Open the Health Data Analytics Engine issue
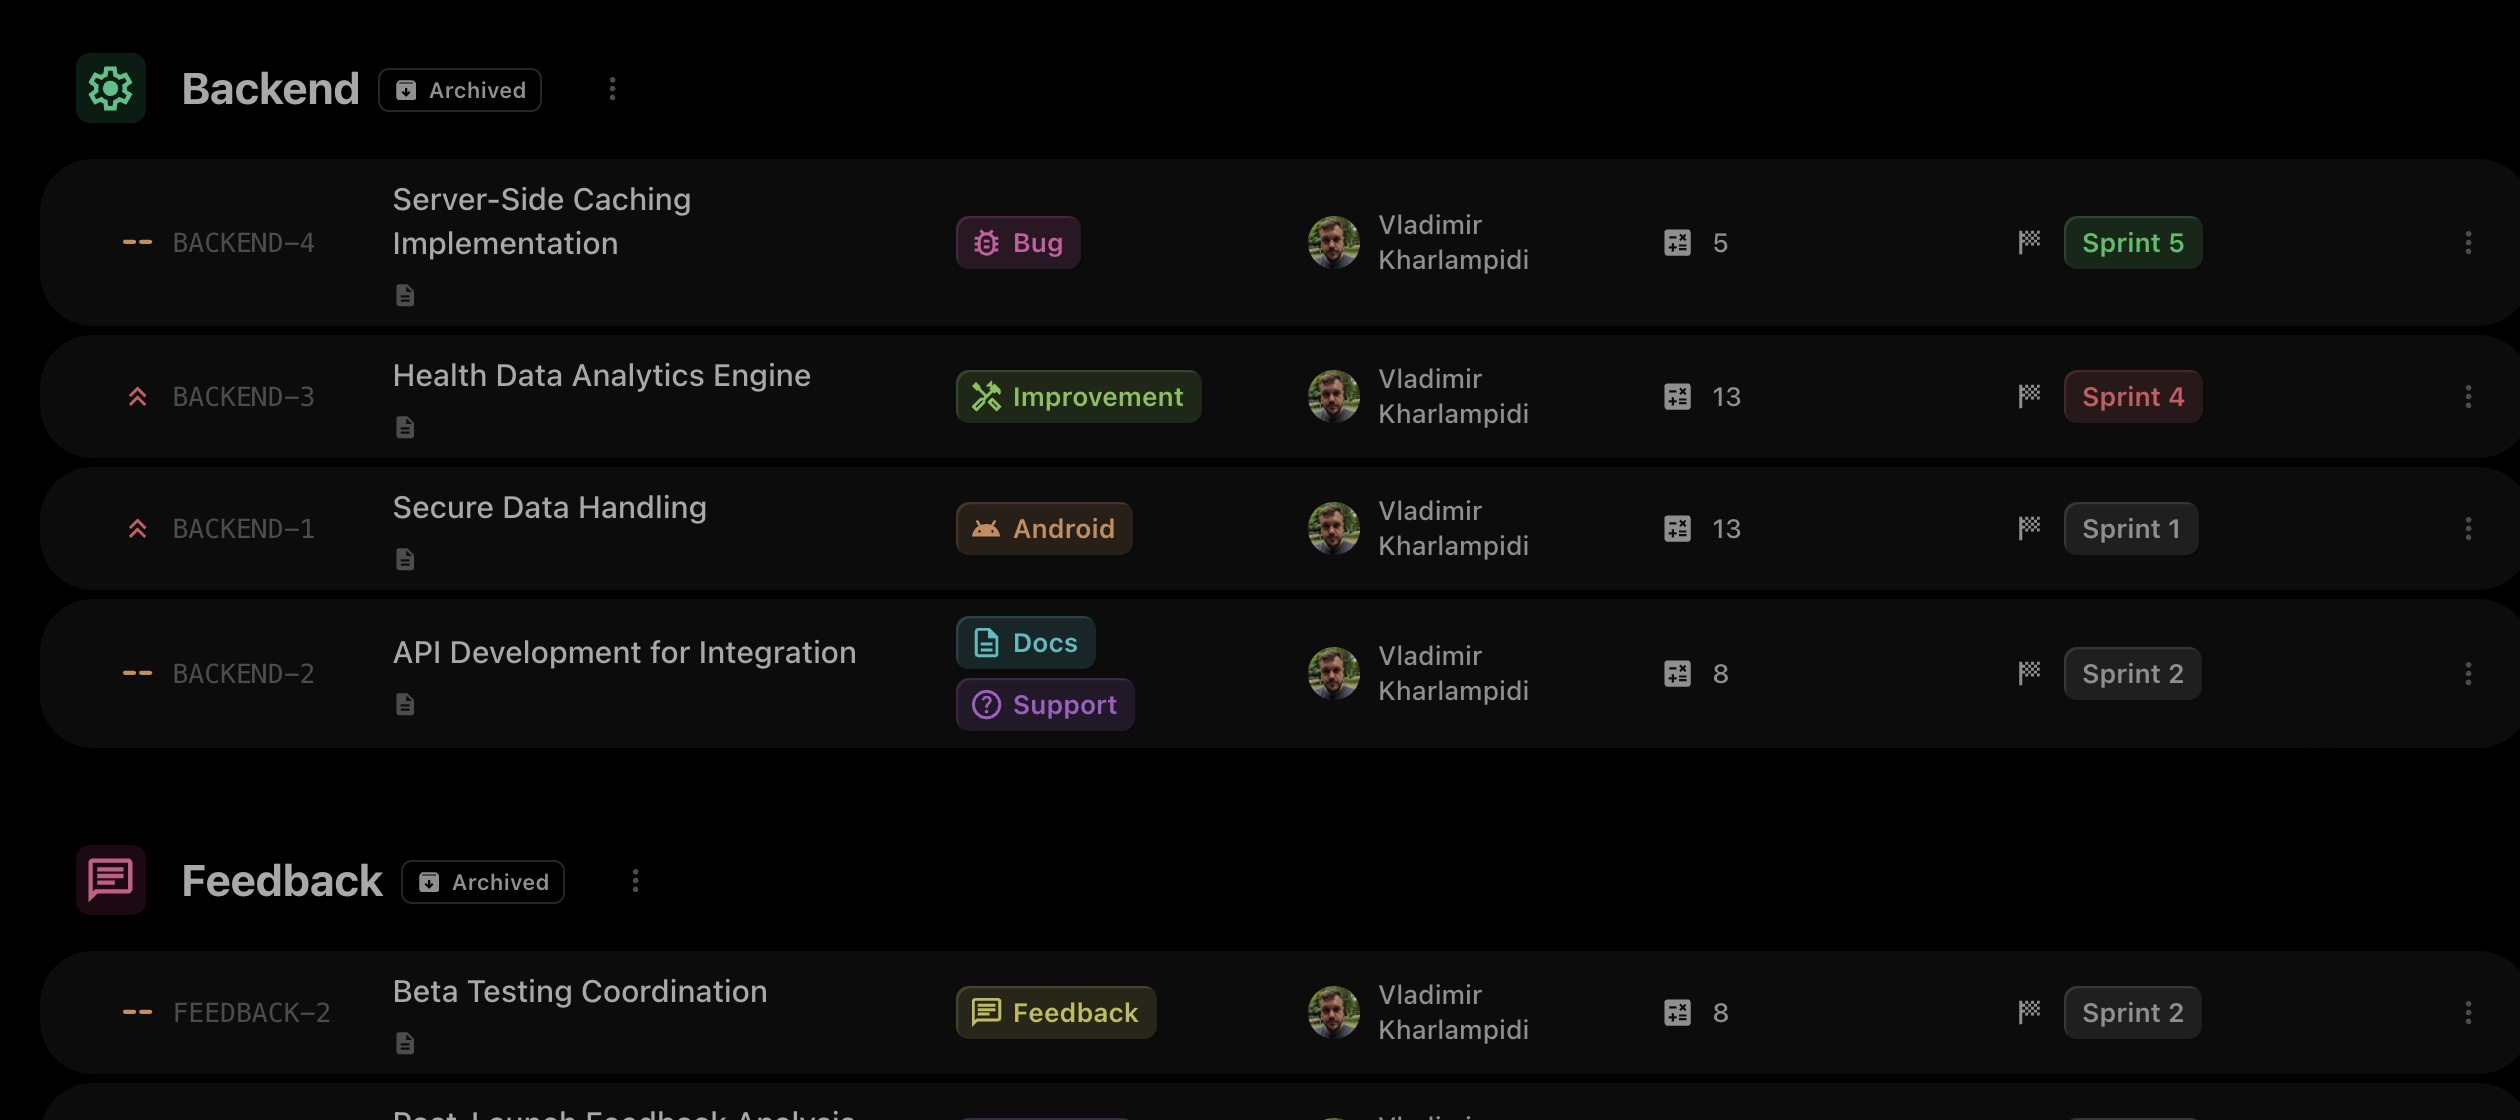The height and width of the screenshot is (1120, 2520). coord(602,376)
